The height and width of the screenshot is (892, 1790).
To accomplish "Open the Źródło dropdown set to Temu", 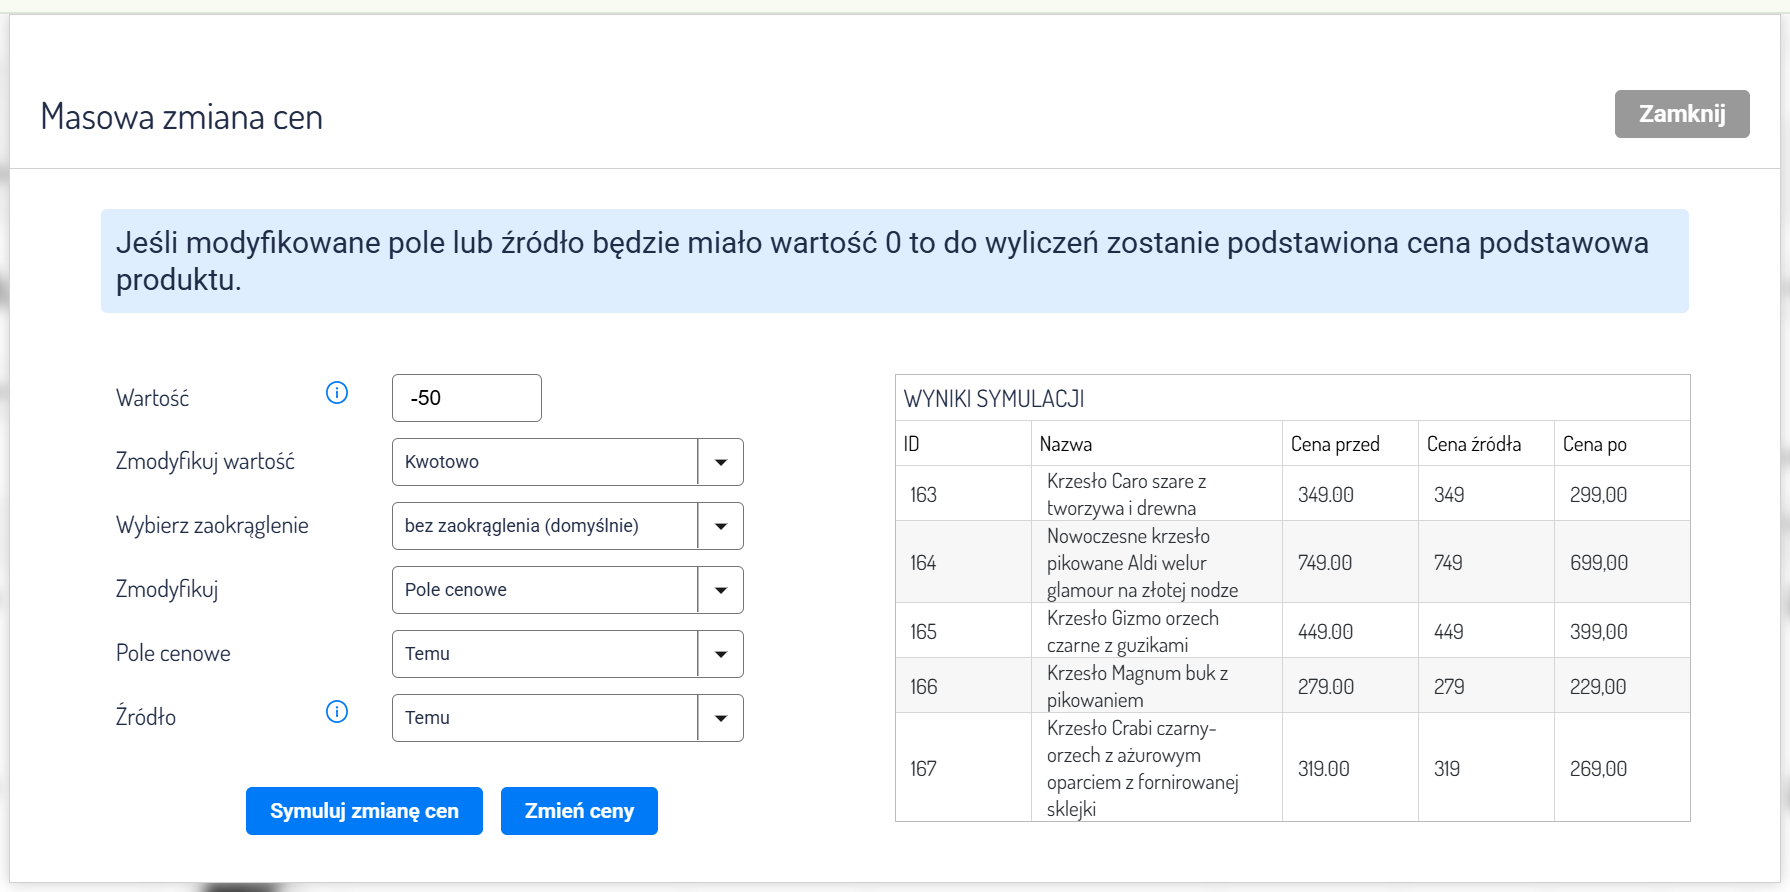I will click(567, 718).
